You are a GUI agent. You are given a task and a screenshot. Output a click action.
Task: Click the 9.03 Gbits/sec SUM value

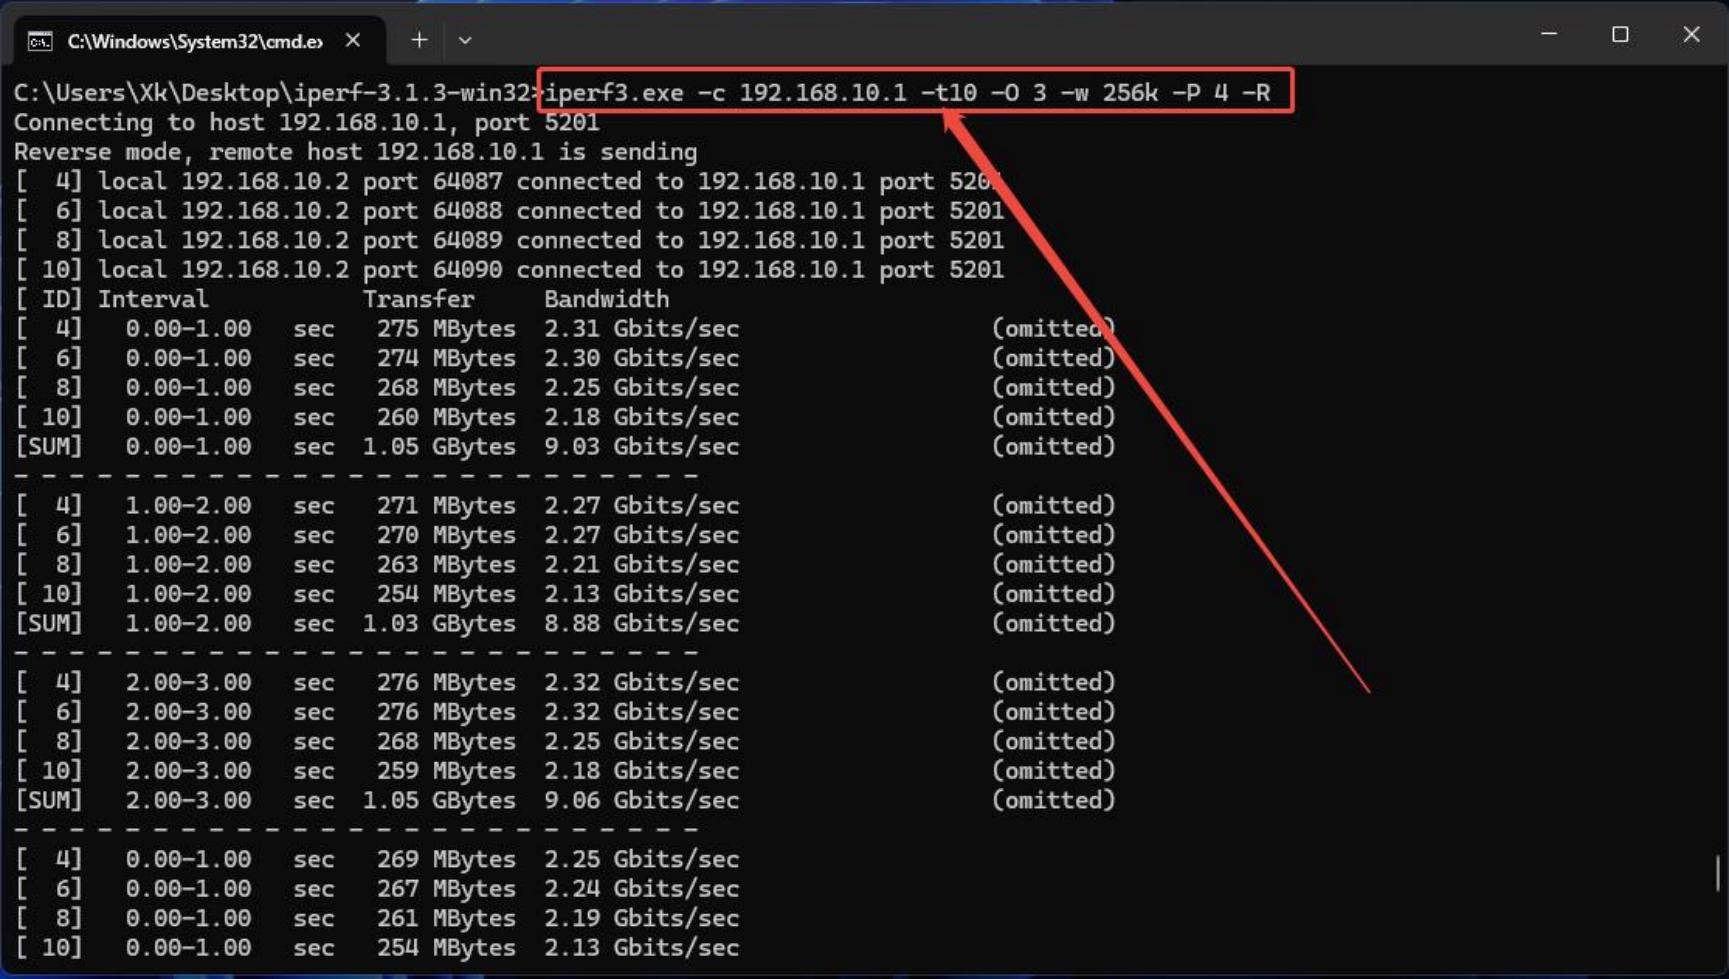click(641, 447)
